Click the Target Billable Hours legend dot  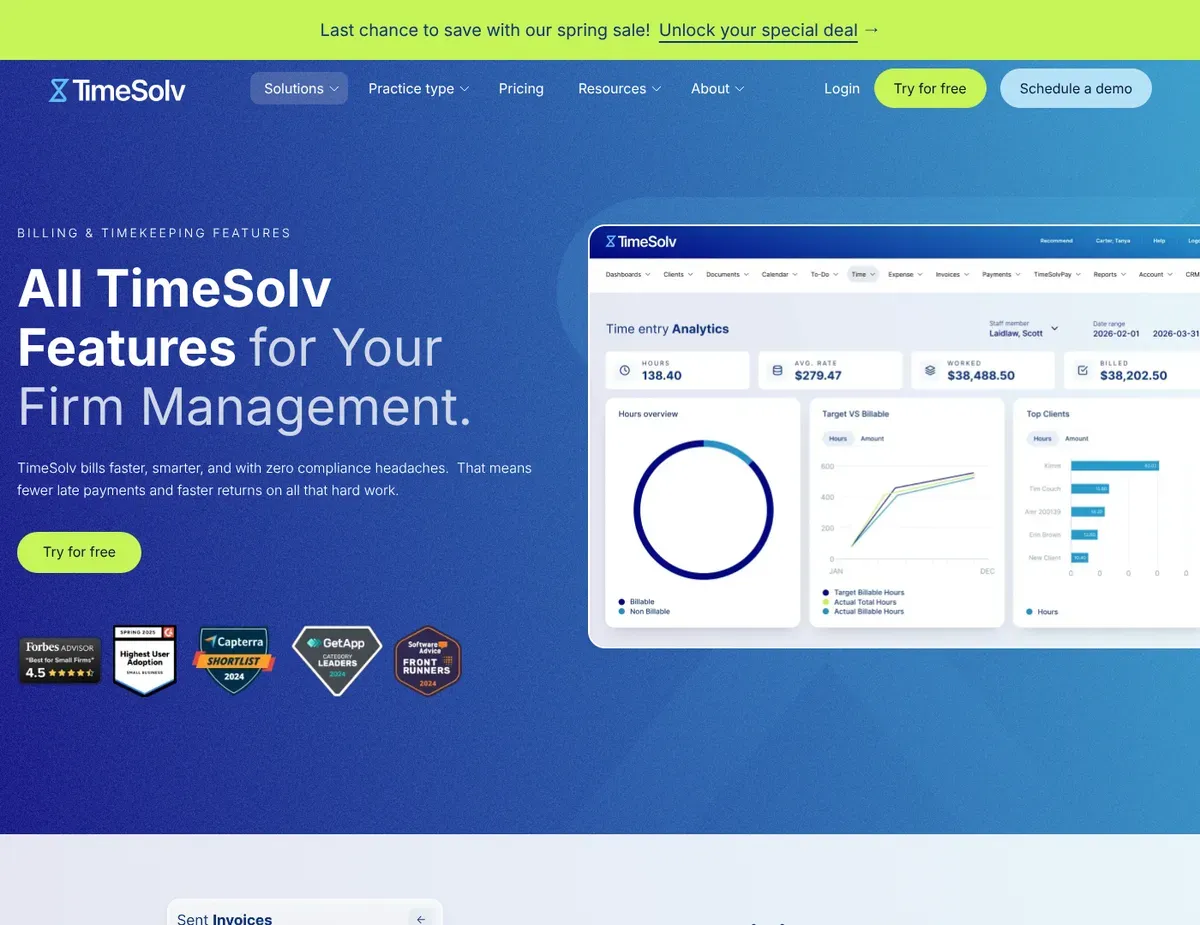pos(826,593)
